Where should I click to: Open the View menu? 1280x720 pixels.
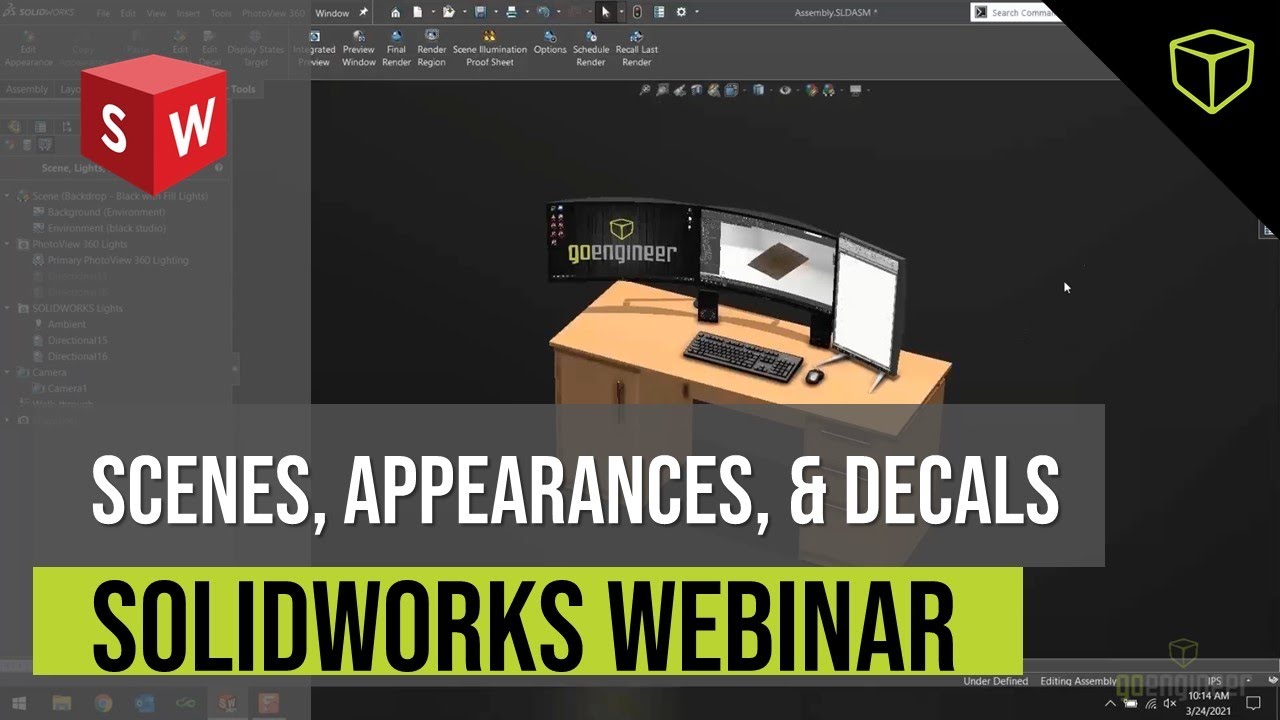157,14
